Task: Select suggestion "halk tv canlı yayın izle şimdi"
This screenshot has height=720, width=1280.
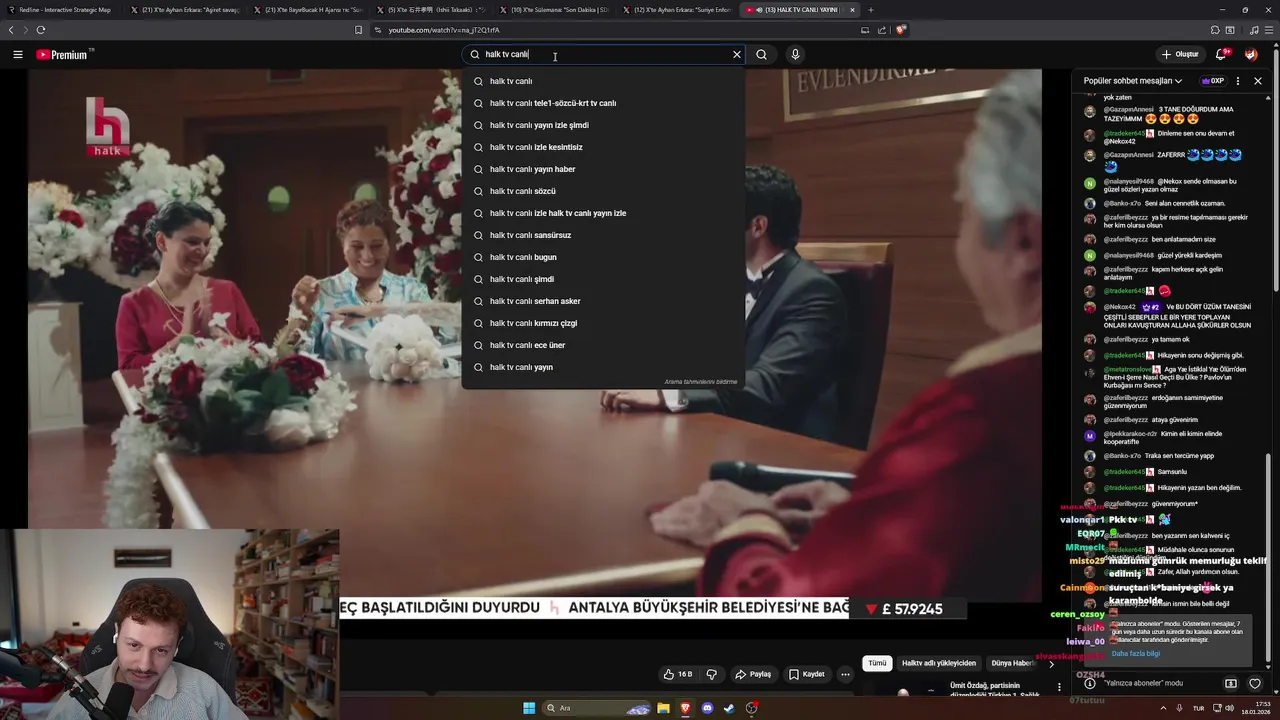Action: coord(603,125)
